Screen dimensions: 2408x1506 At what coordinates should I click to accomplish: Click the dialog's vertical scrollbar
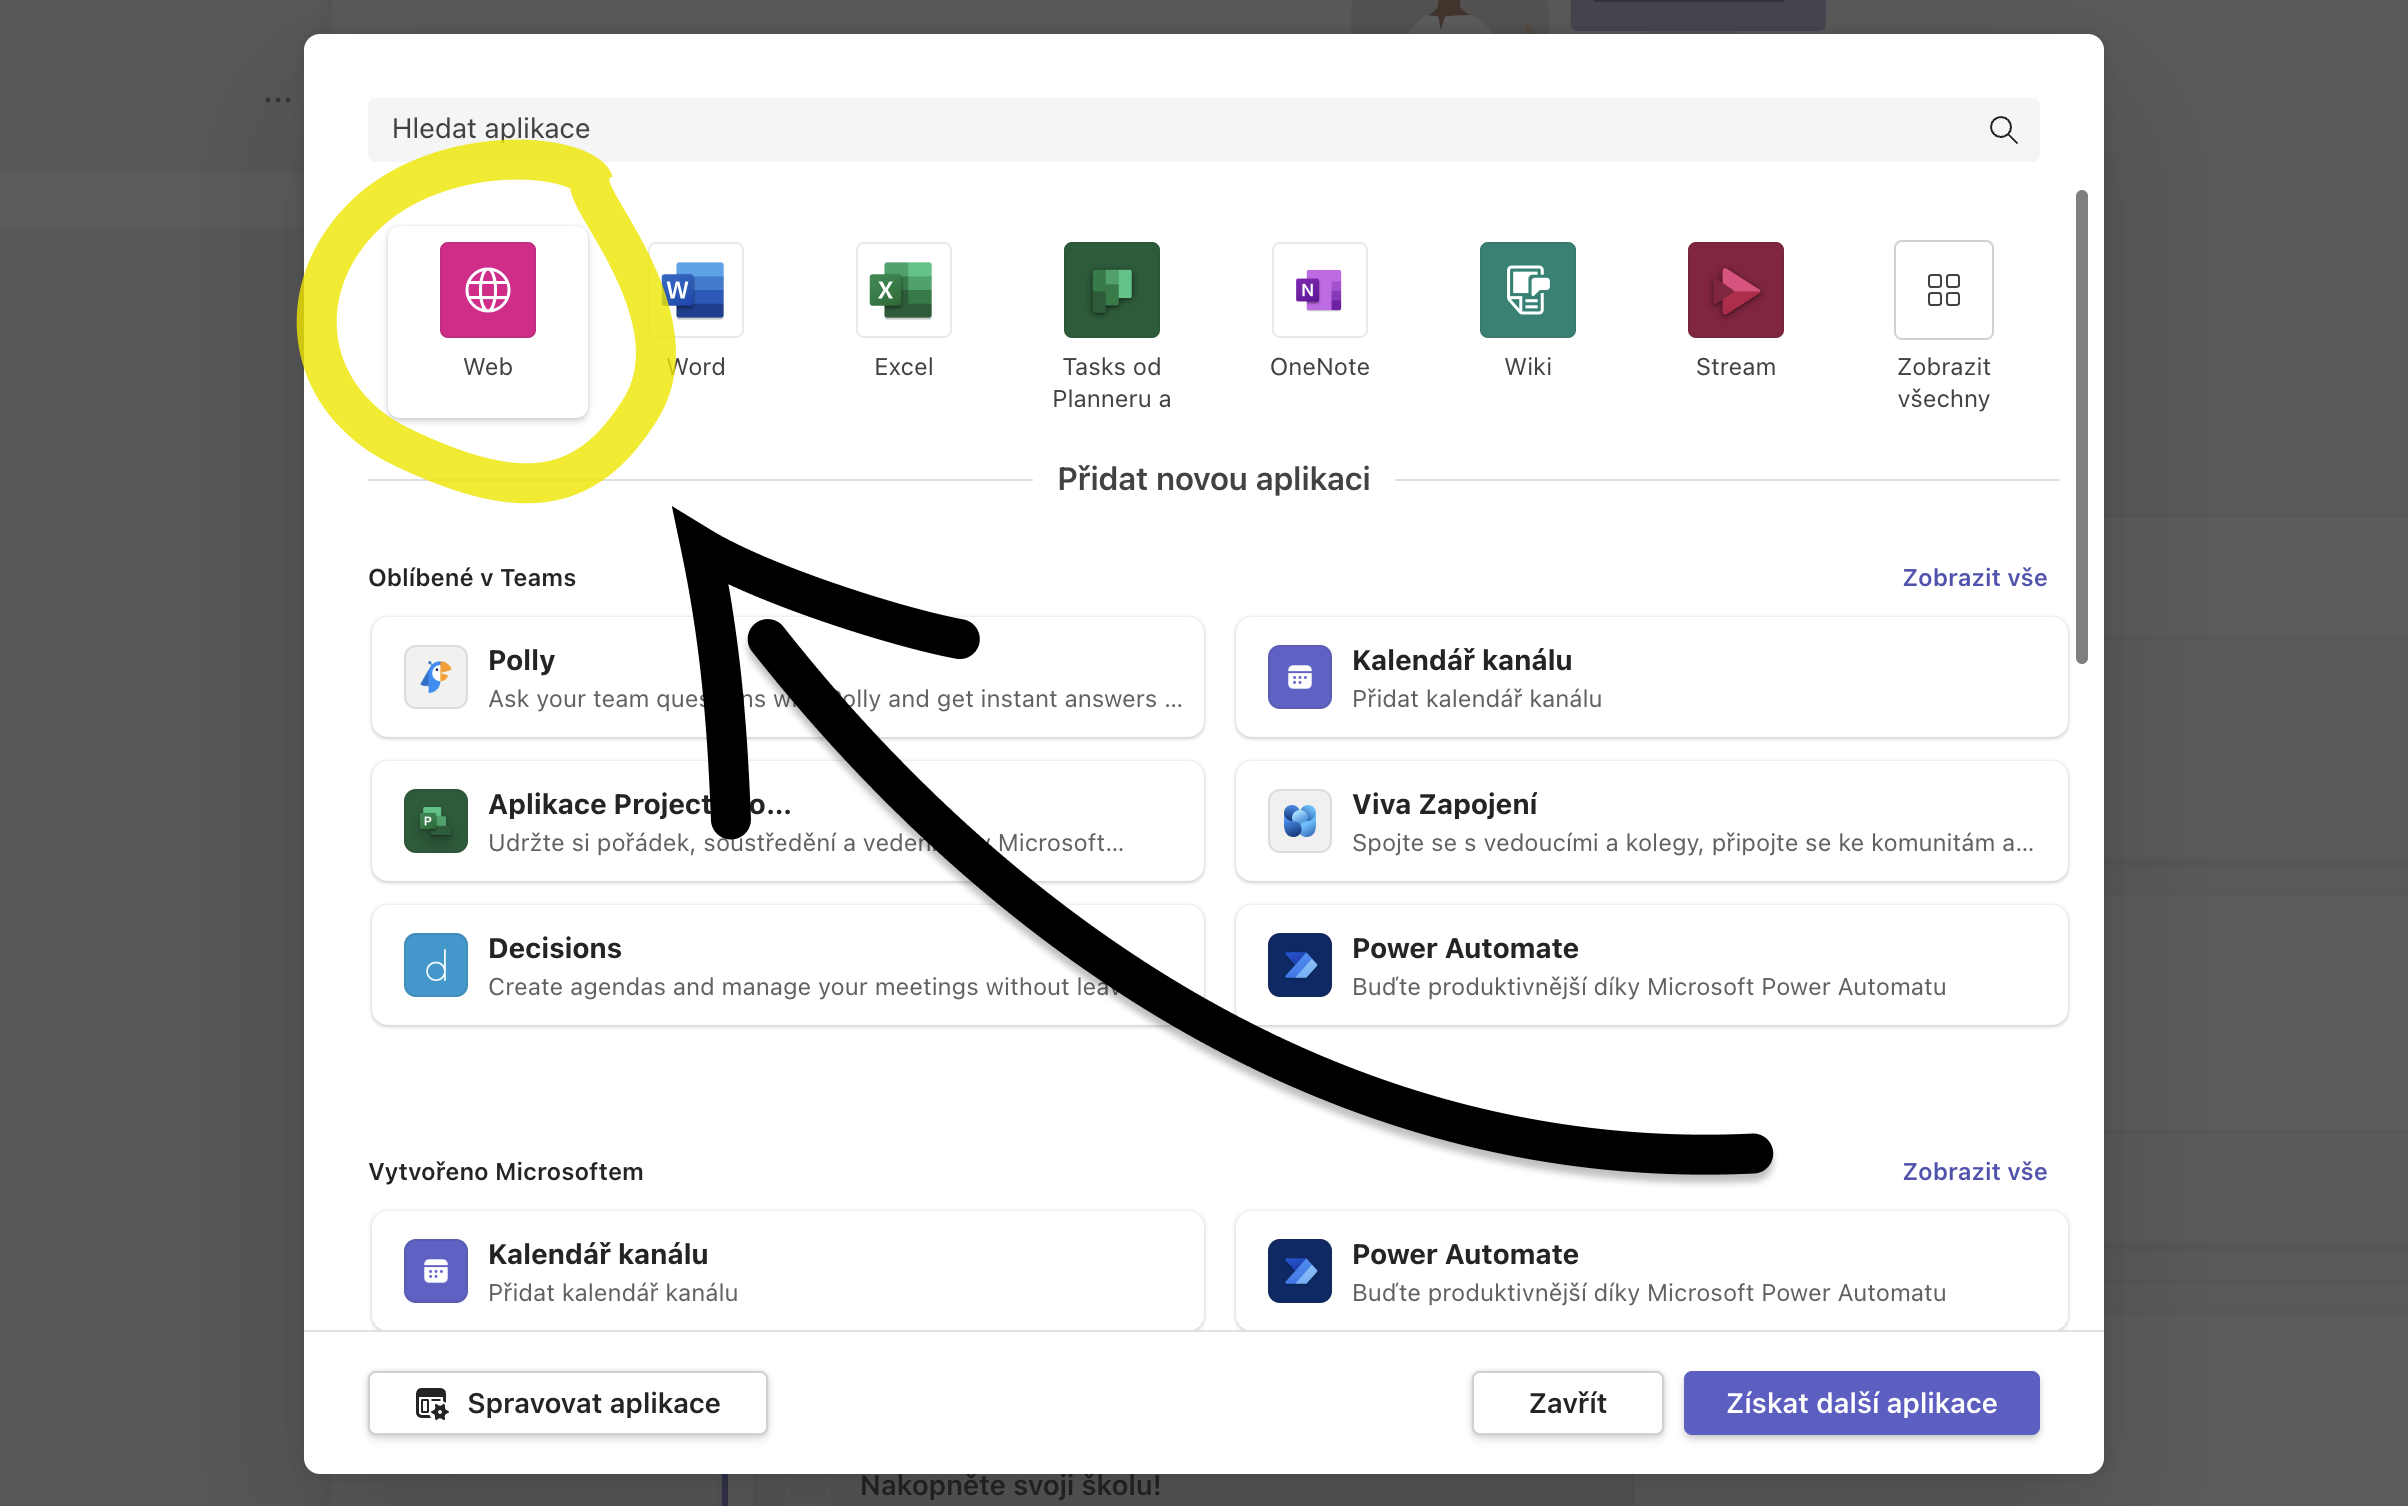click(x=2081, y=427)
